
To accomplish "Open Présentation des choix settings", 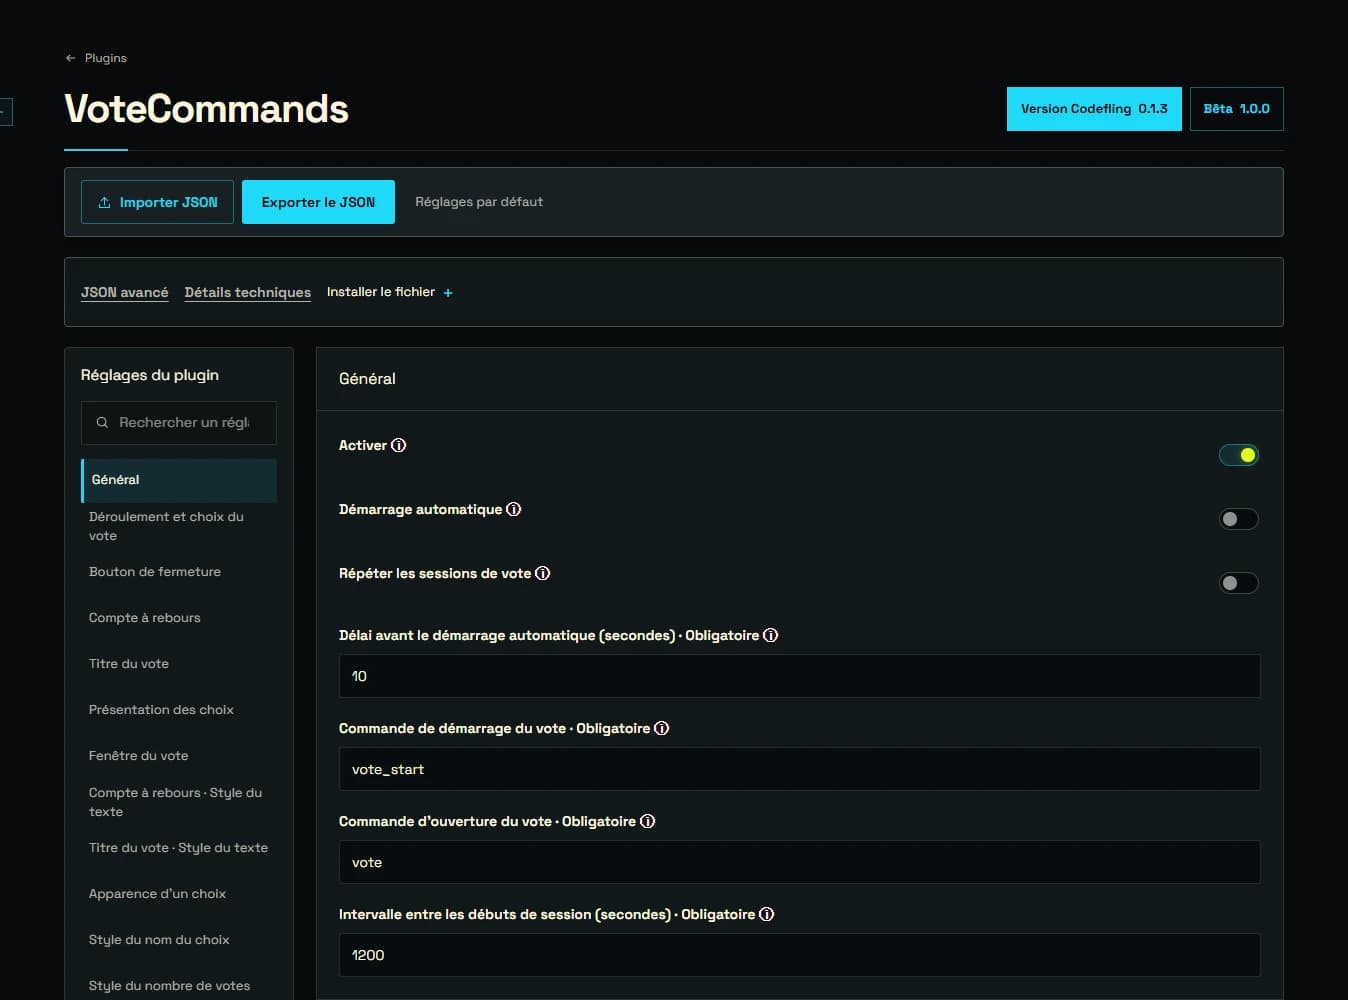I will 179,710.
